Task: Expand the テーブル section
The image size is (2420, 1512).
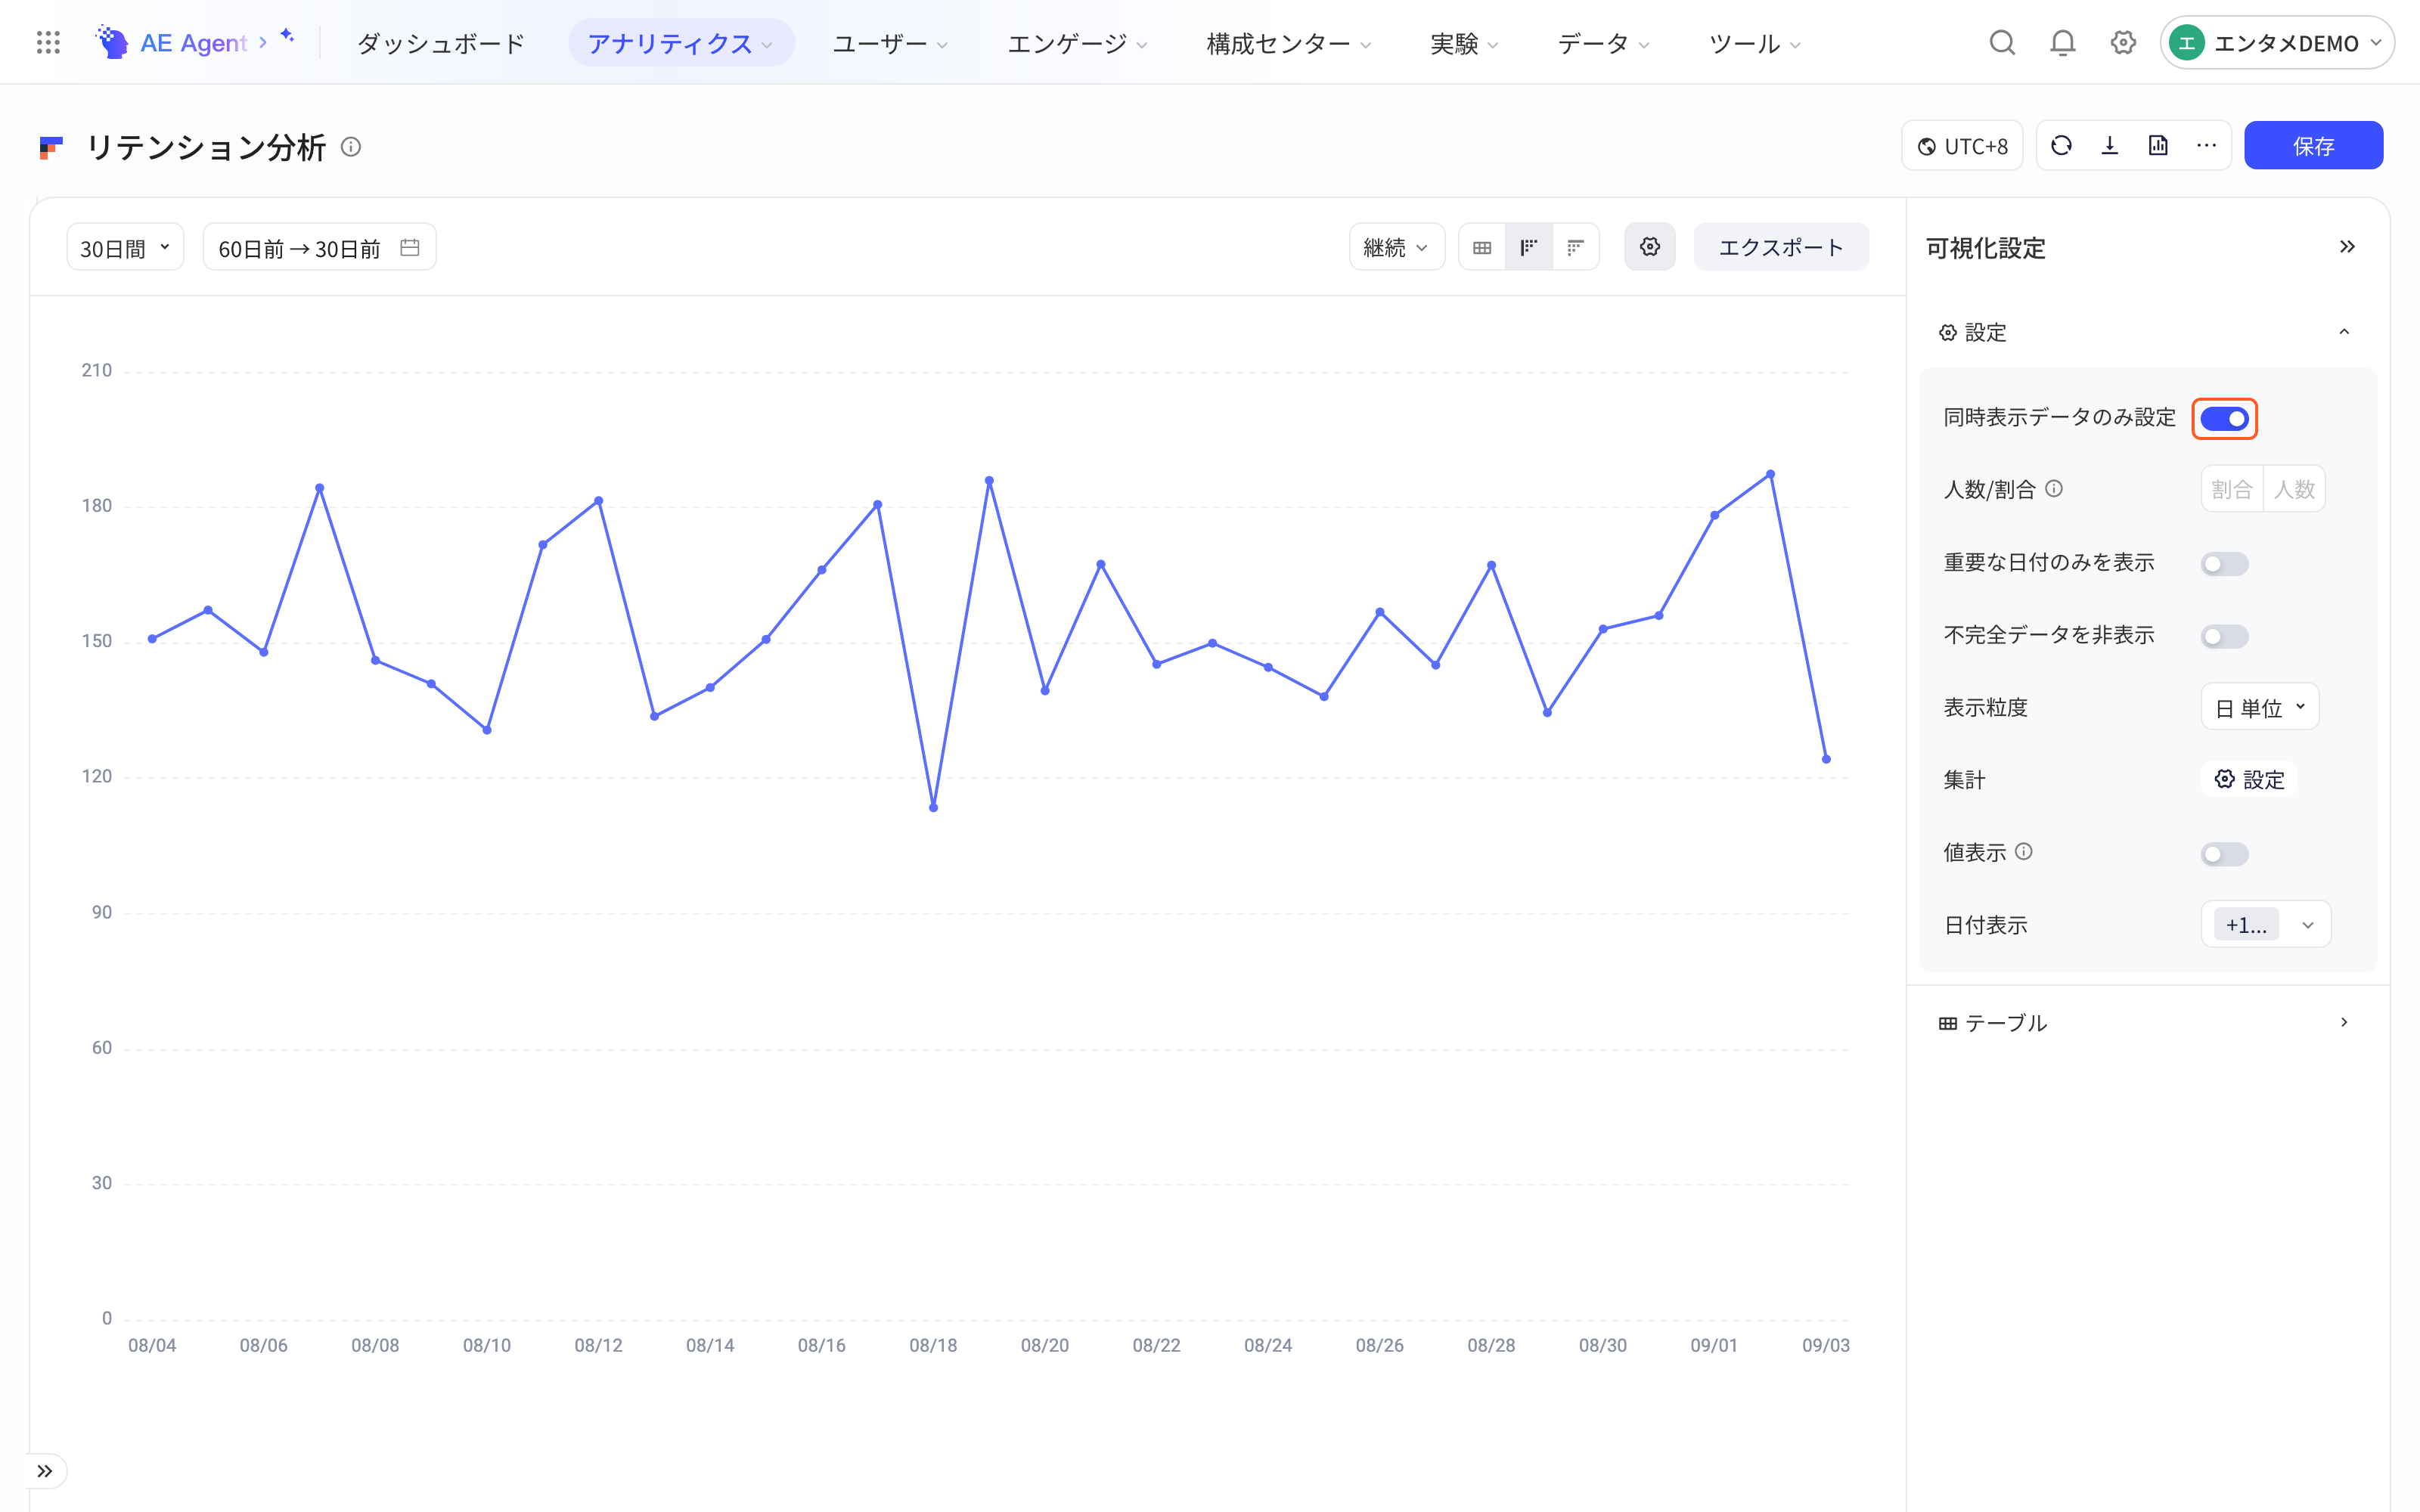Action: point(2148,1023)
